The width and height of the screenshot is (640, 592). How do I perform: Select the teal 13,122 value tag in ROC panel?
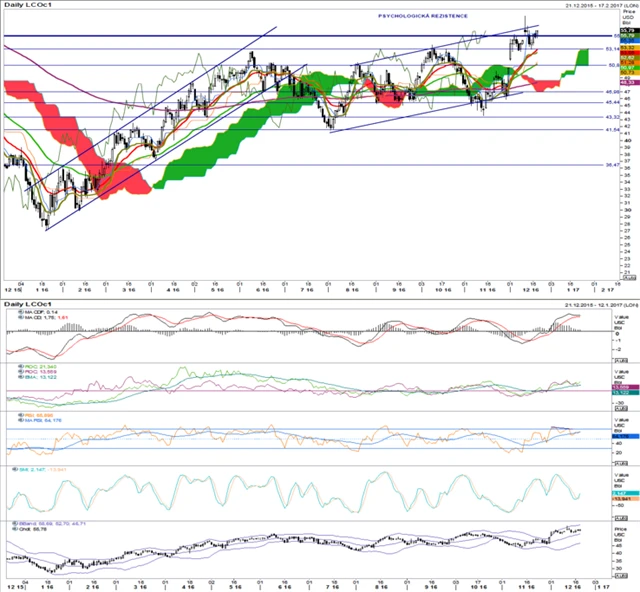coord(625,392)
